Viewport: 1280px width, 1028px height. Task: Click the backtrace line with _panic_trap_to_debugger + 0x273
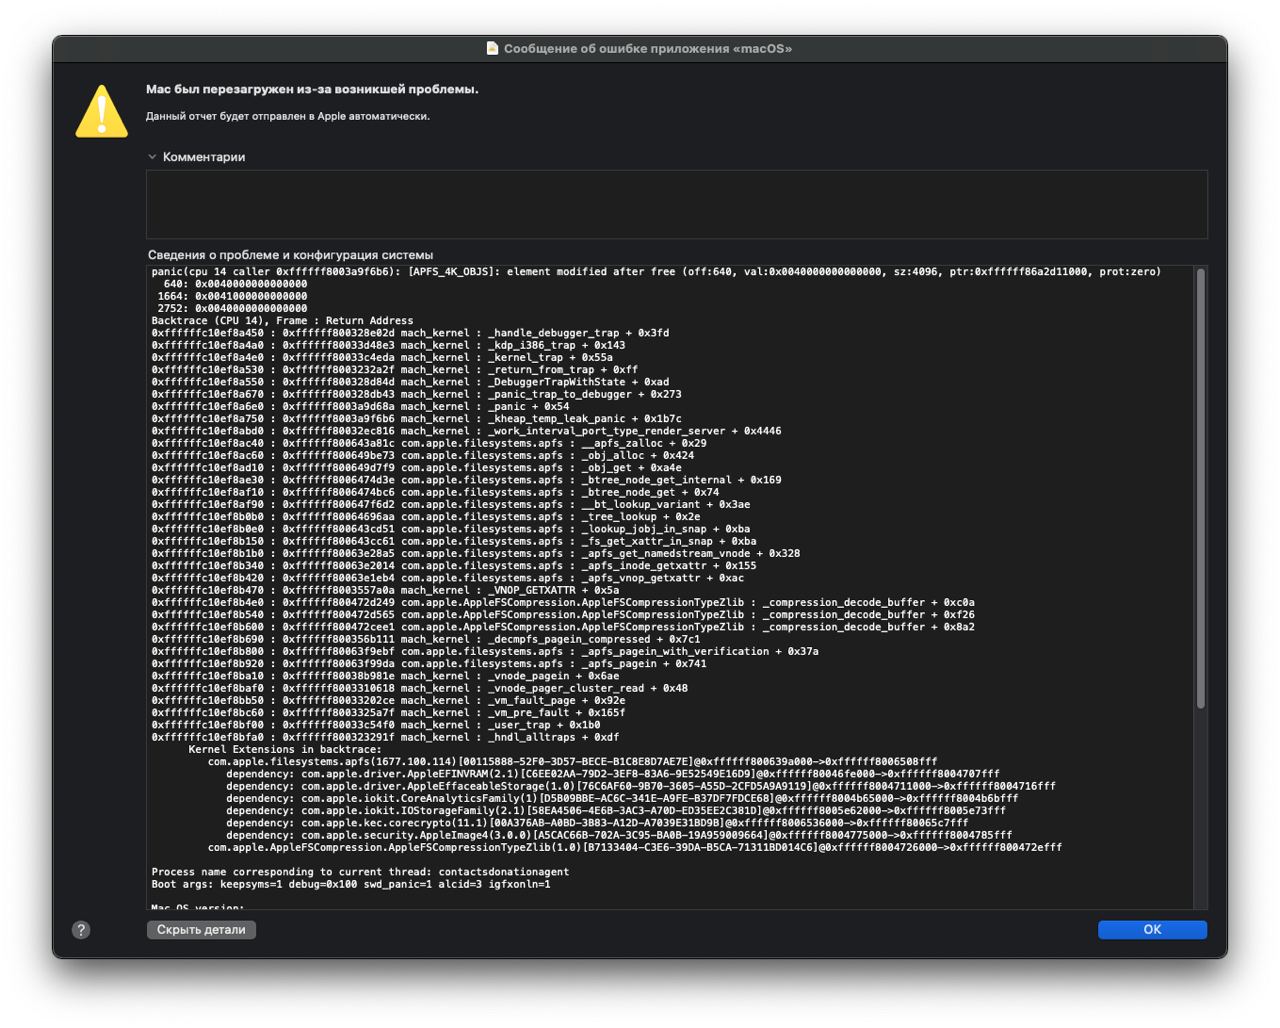click(416, 394)
